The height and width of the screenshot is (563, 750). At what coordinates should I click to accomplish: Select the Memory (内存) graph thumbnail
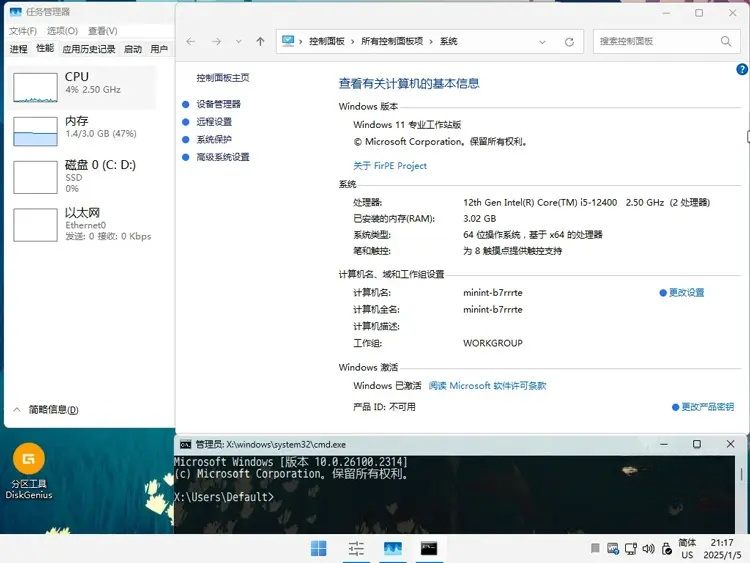click(35, 132)
